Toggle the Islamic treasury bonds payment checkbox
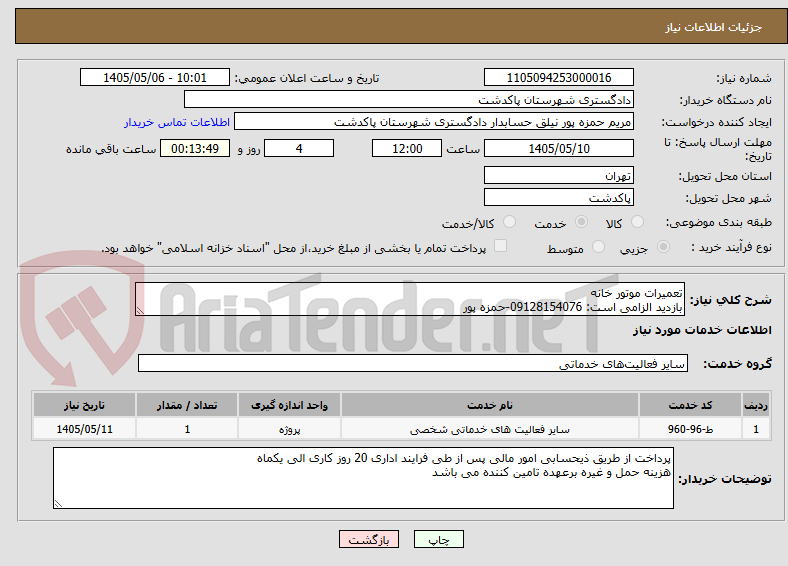The height and width of the screenshot is (566, 788). click(x=501, y=246)
